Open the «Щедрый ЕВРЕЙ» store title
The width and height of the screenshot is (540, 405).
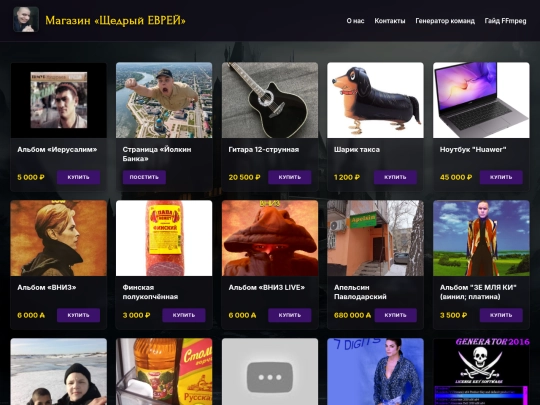115,20
